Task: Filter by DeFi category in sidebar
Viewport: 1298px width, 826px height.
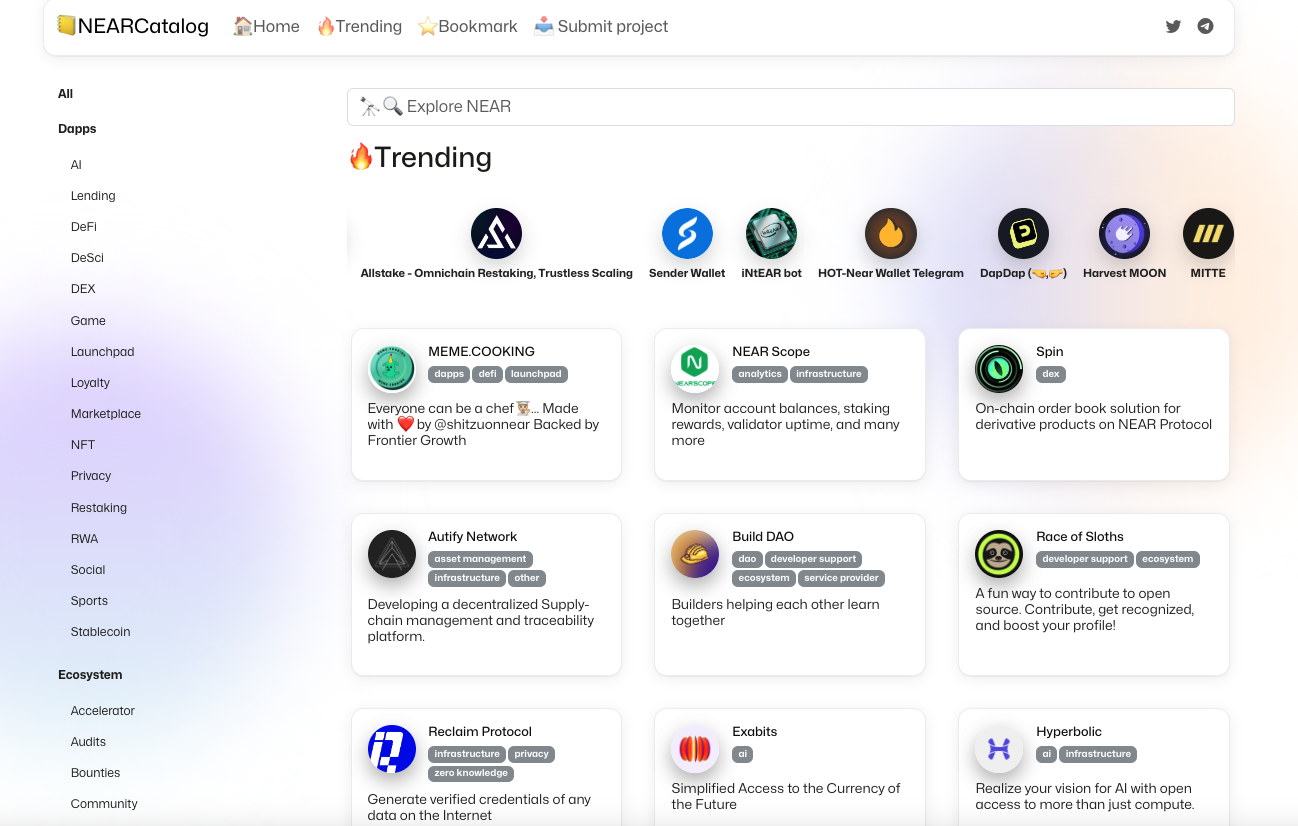Action: [84, 227]
